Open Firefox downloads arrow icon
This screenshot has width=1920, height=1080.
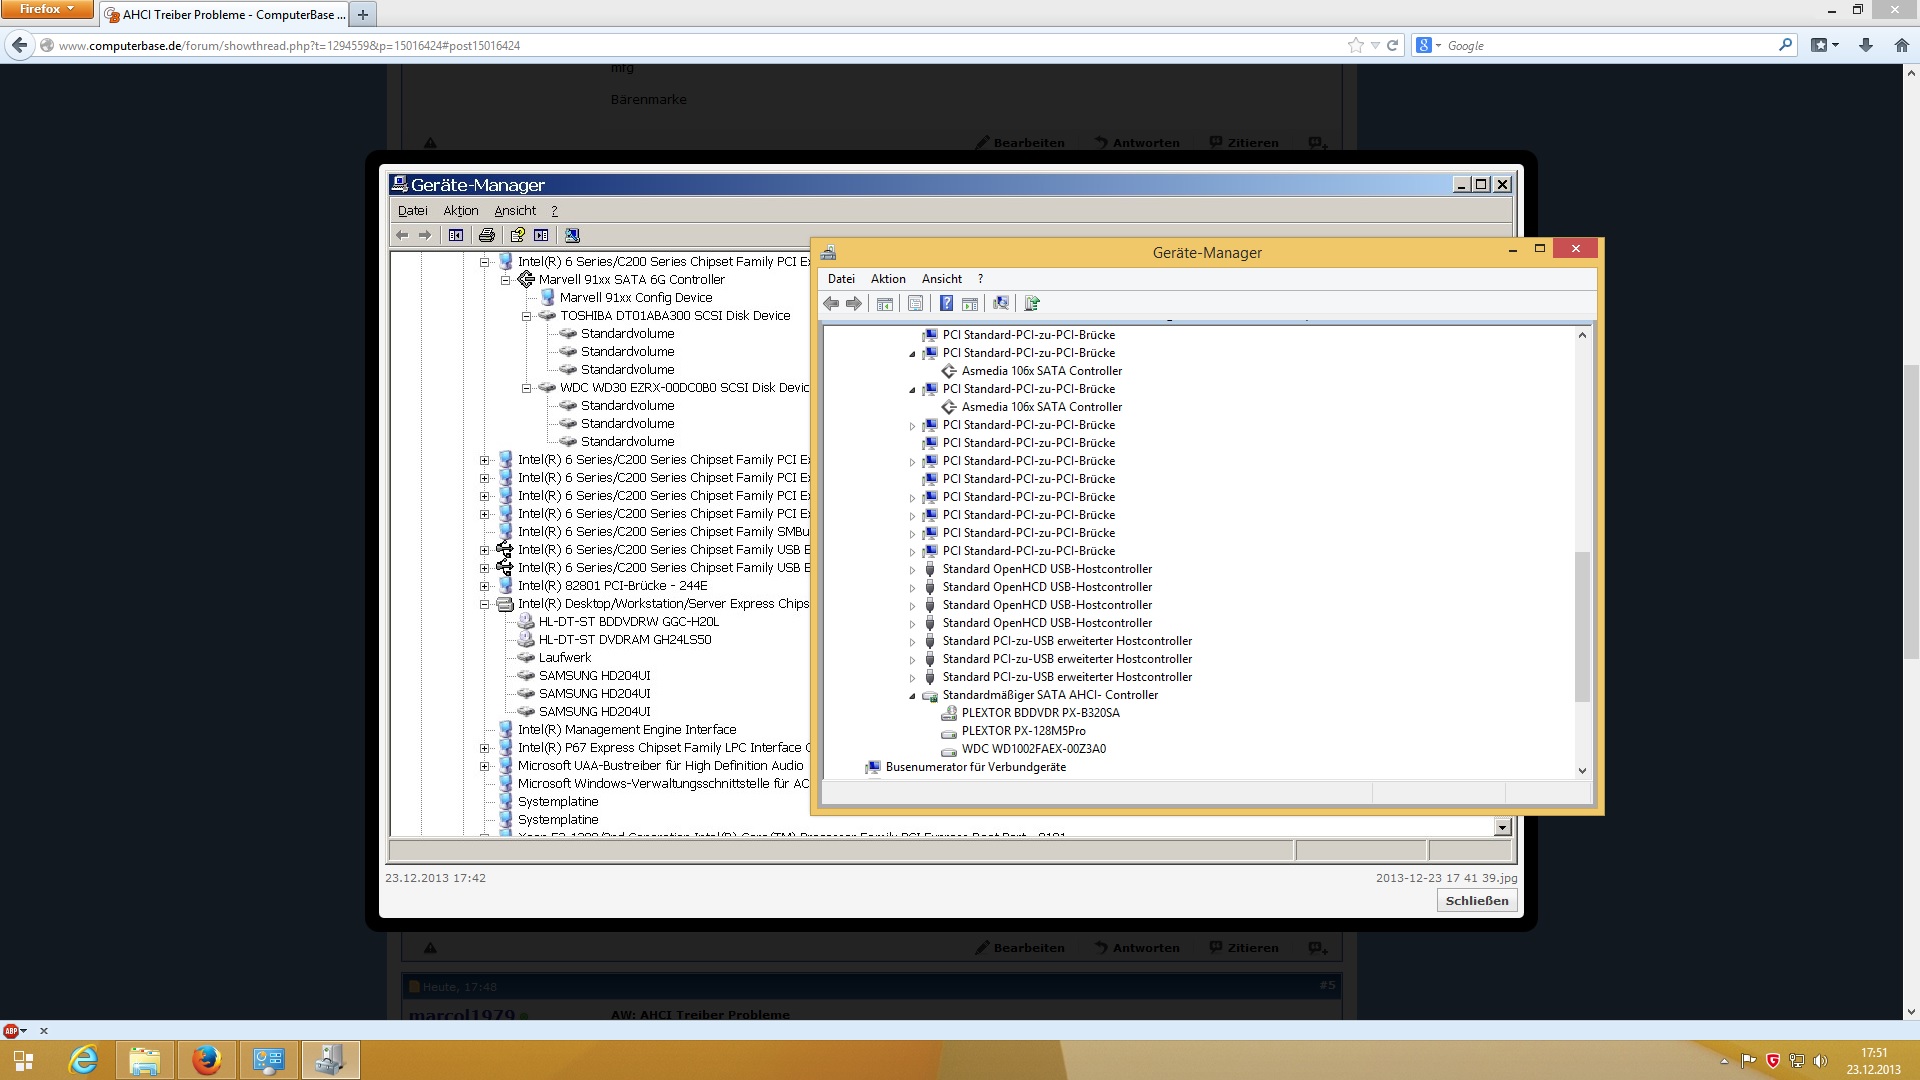[x=1865, y=45]
